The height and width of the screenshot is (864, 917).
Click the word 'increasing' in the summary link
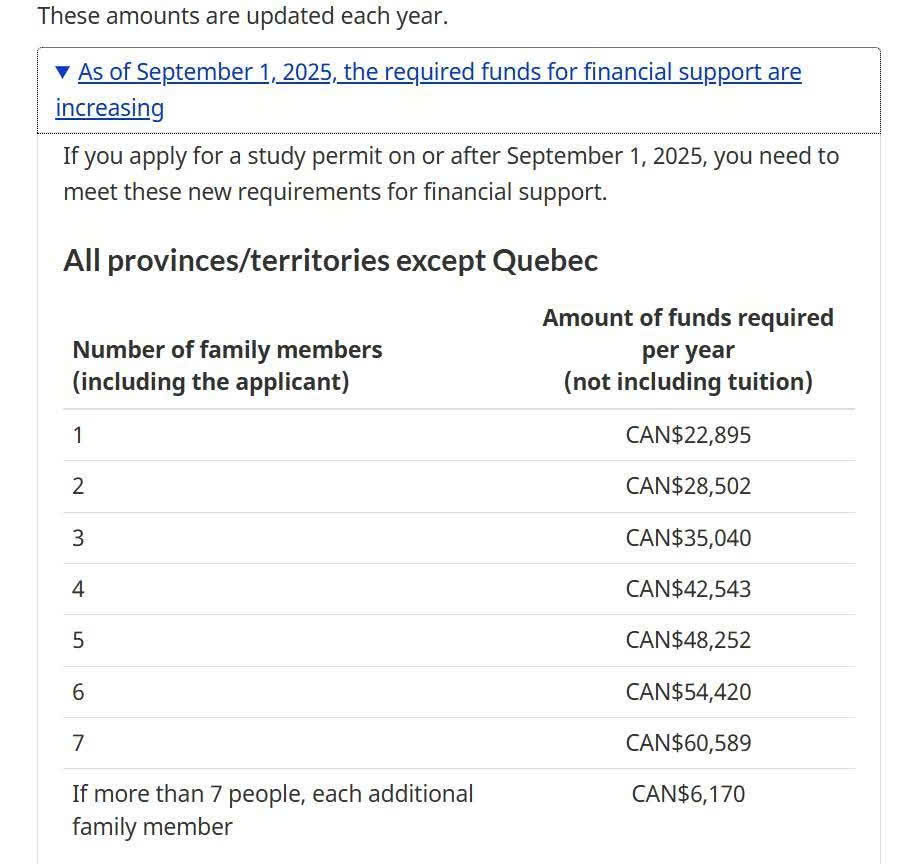(x=109, y=108)
